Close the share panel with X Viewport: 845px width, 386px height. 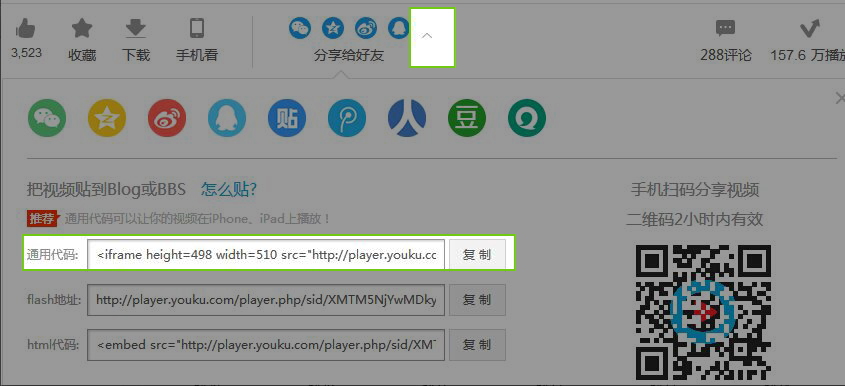(x=840, y=98)
